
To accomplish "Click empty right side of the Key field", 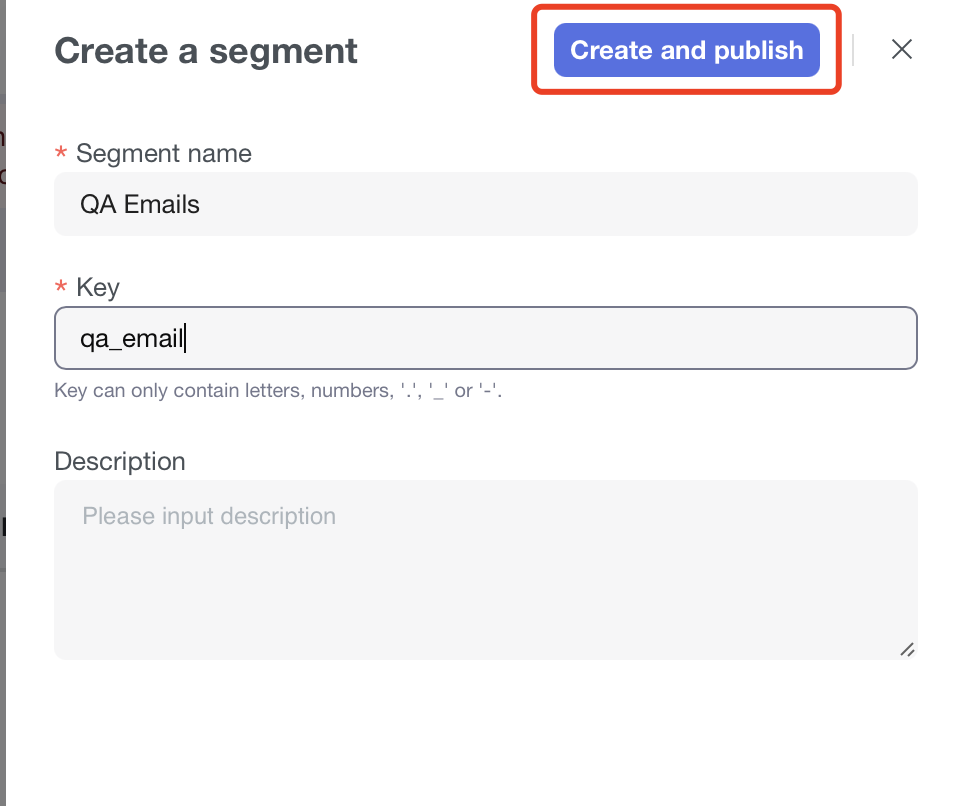I will tap(700, 339).
